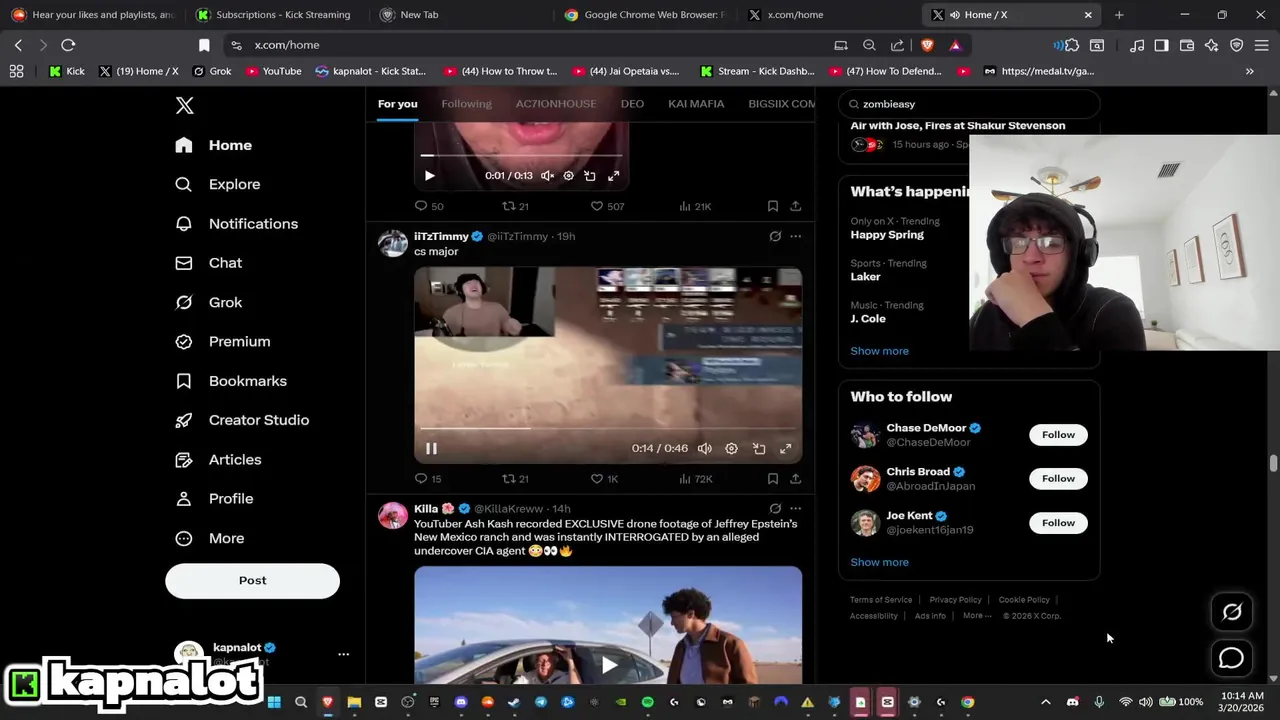1280x720 pixels.
Task: Play the top video at 0:01
Action: coord(429,175)
